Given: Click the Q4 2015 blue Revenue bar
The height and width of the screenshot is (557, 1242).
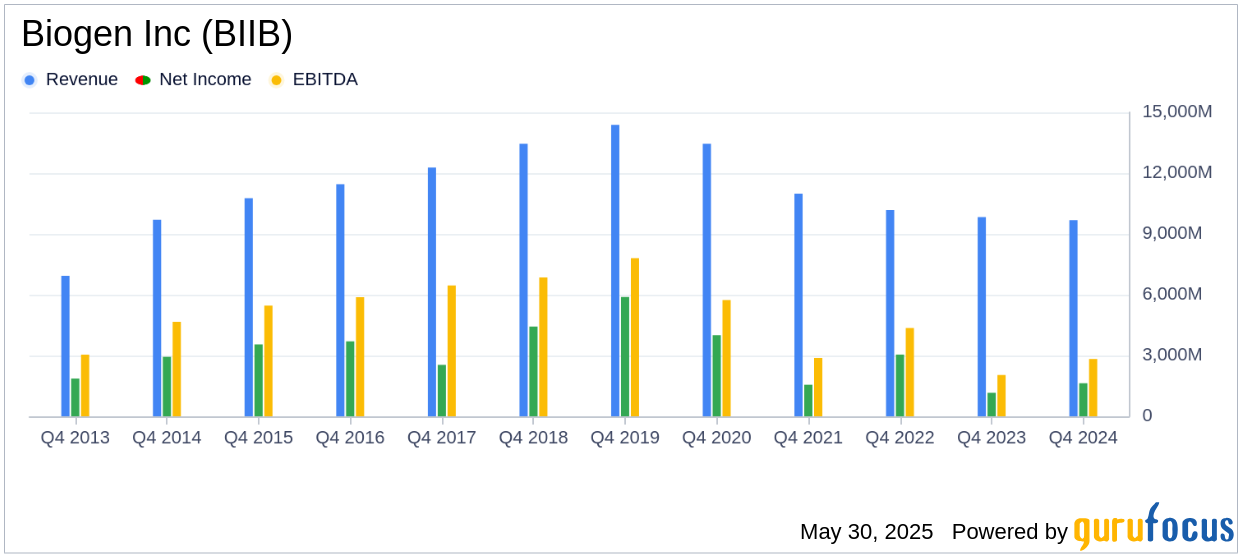Looking at the screenshot, I should (x=249, y=307).
